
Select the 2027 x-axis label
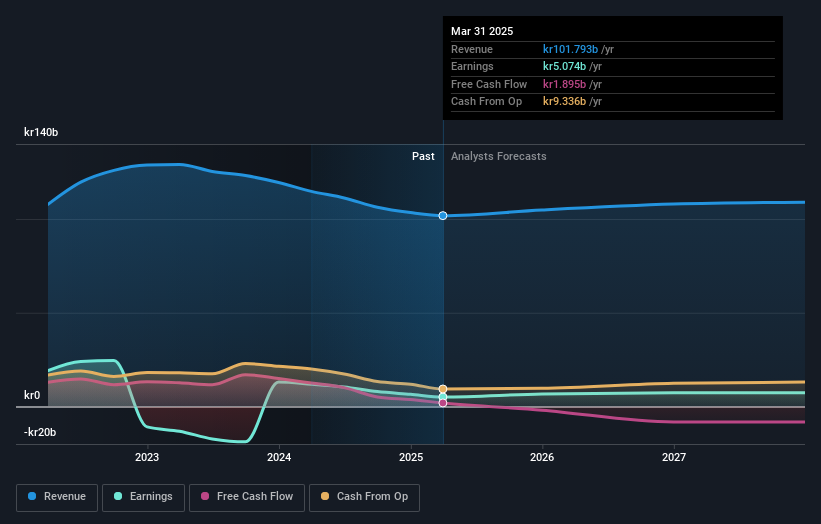pyautogui.click(x=674, y=457)
